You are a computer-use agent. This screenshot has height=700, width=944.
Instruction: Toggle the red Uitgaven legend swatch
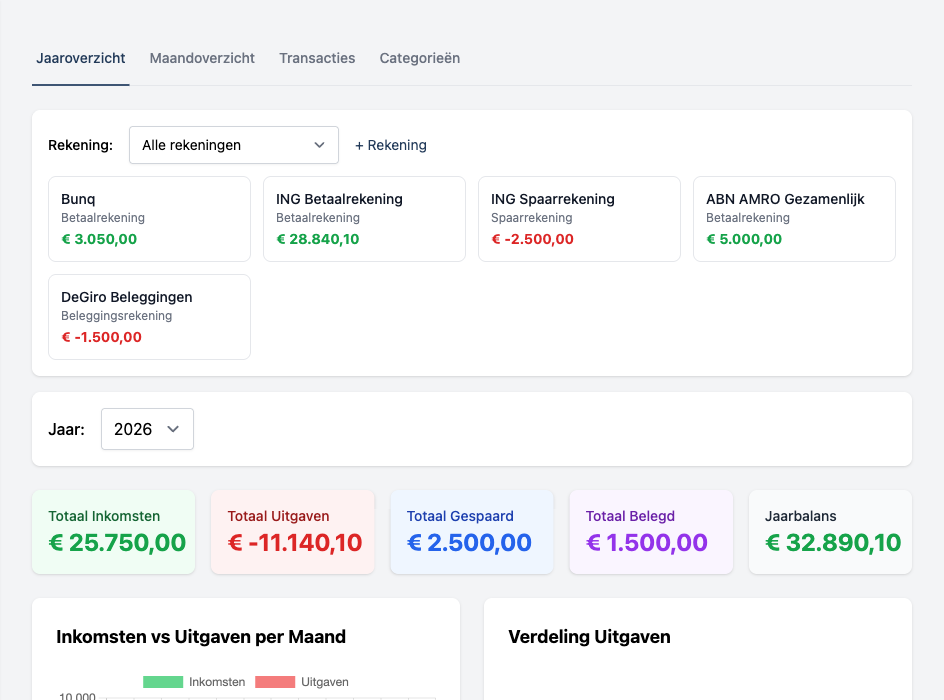(275, 682)
